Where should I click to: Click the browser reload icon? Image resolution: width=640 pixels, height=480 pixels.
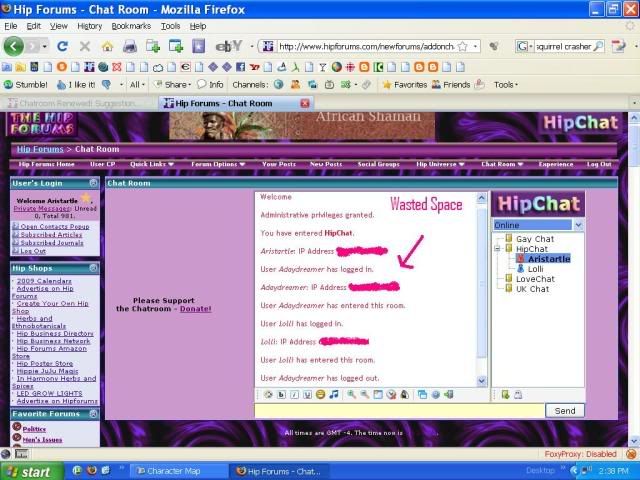62,46
